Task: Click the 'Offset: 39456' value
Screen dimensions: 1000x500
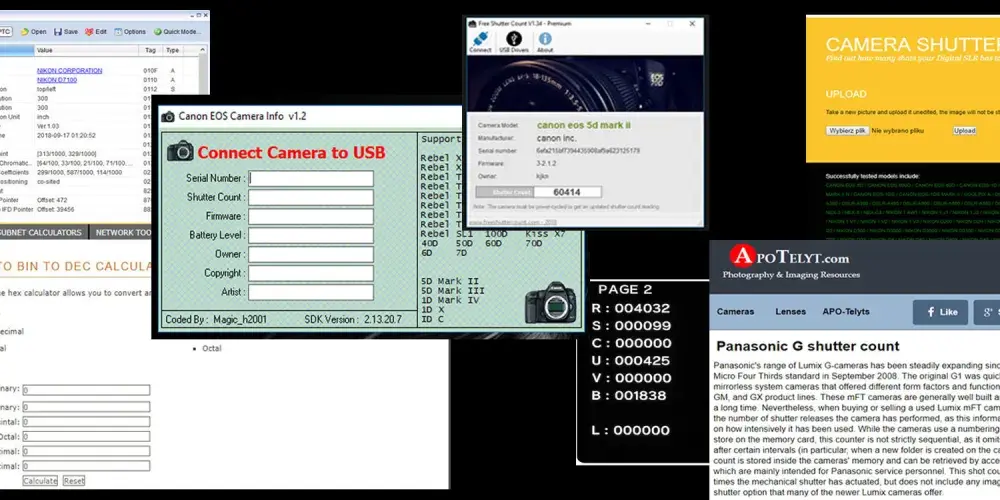Action: tap(55, 209)
